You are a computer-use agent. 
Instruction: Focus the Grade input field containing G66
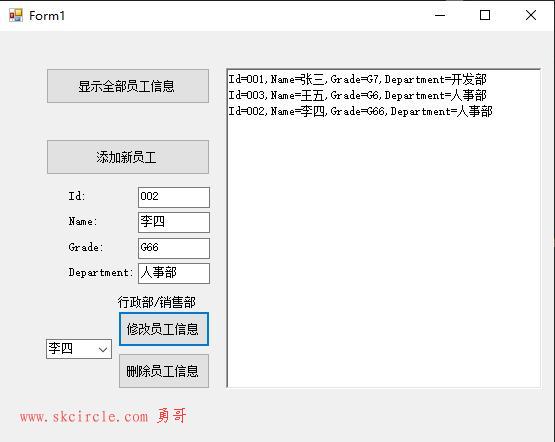[174, 248]
